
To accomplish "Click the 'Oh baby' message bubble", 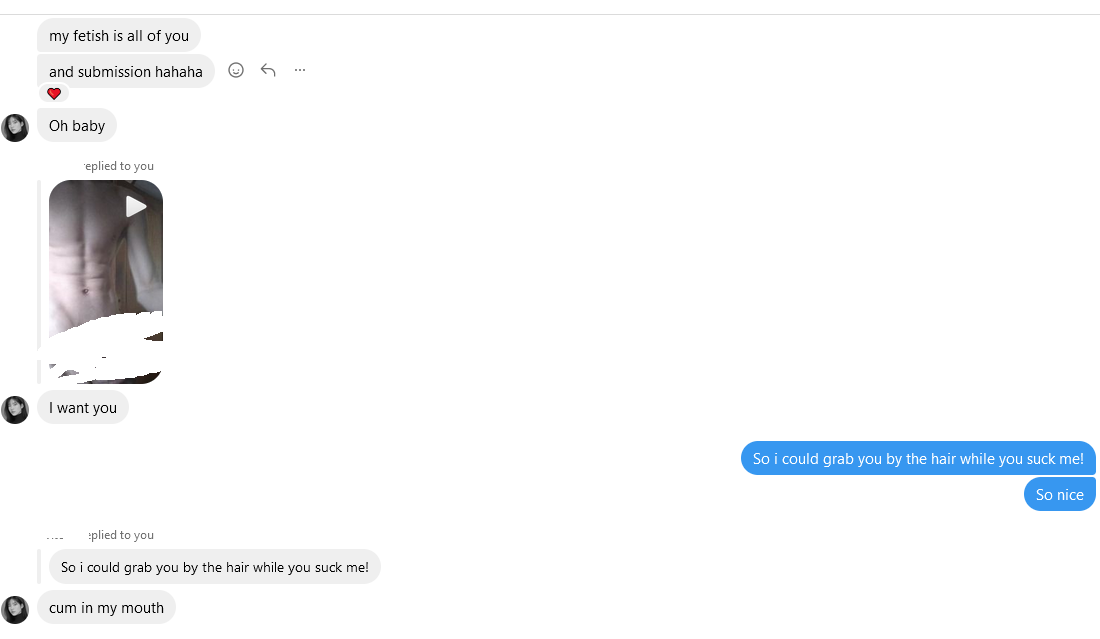I will 77,126.
